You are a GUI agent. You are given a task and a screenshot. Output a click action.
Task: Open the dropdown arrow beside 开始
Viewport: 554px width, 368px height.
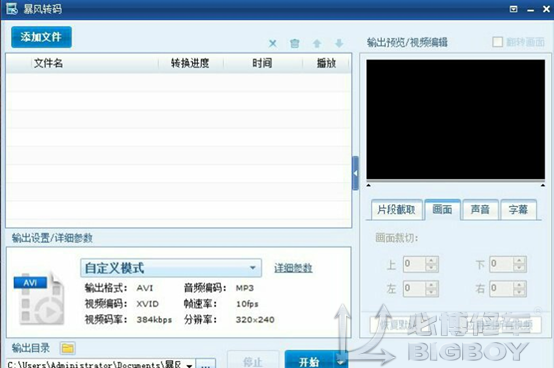point(341,361)
